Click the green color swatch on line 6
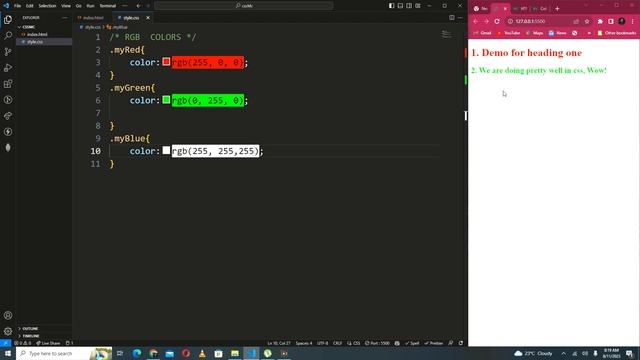Viewport: 640px width, 360px height. coord(166,100)
